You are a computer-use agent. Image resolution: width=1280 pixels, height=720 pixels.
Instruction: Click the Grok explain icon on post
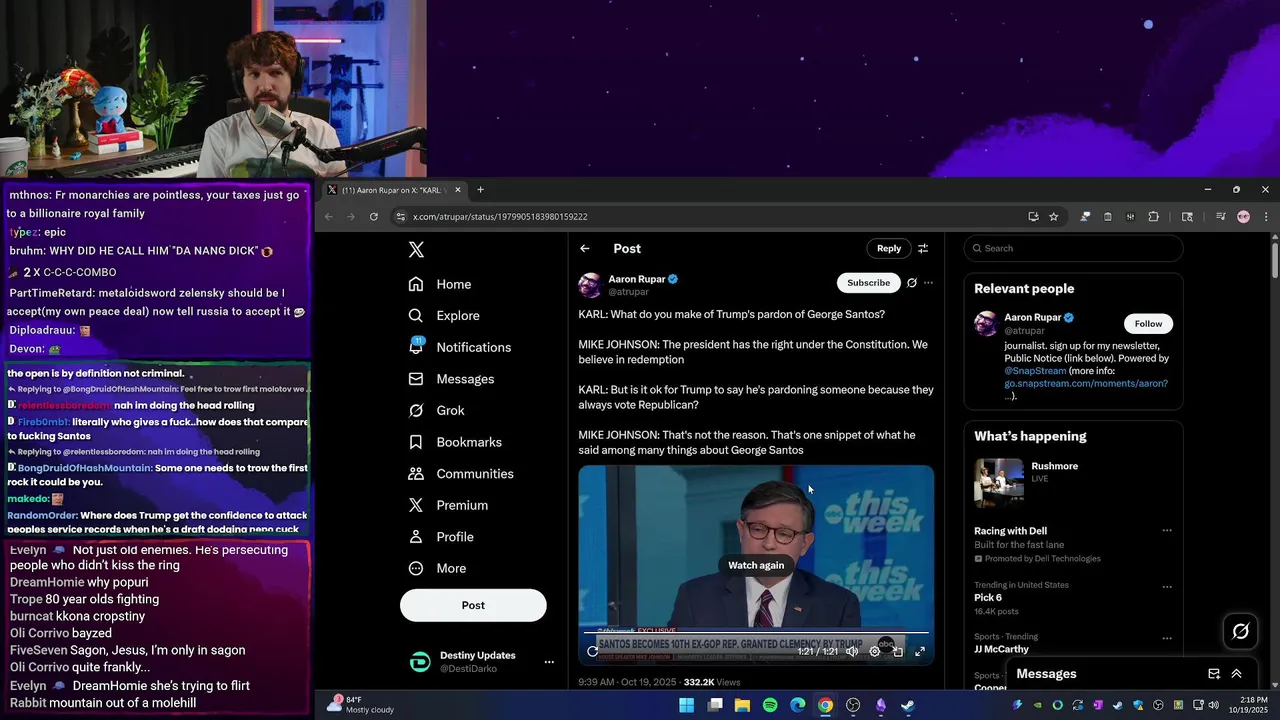pyautogui.click(x=911, y=283)
